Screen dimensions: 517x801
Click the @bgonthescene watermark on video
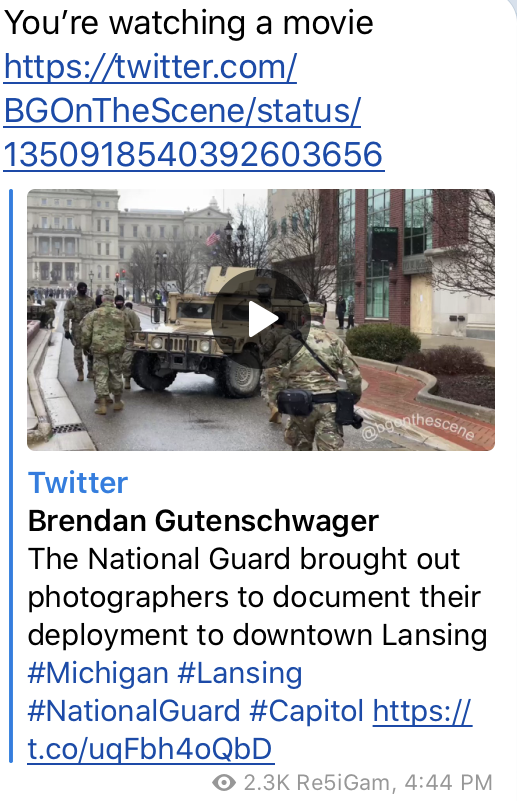tap(418, 427)
